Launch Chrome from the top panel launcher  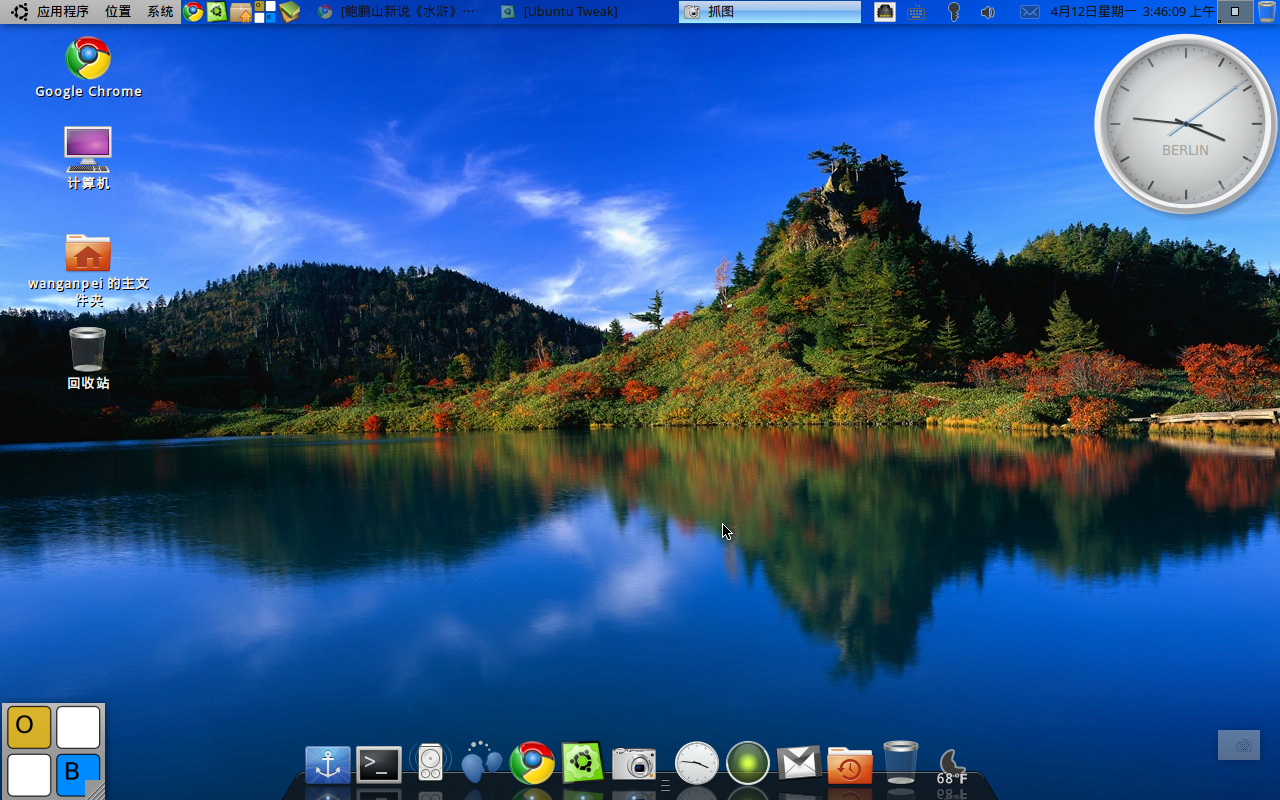click(x=193, y=12)
